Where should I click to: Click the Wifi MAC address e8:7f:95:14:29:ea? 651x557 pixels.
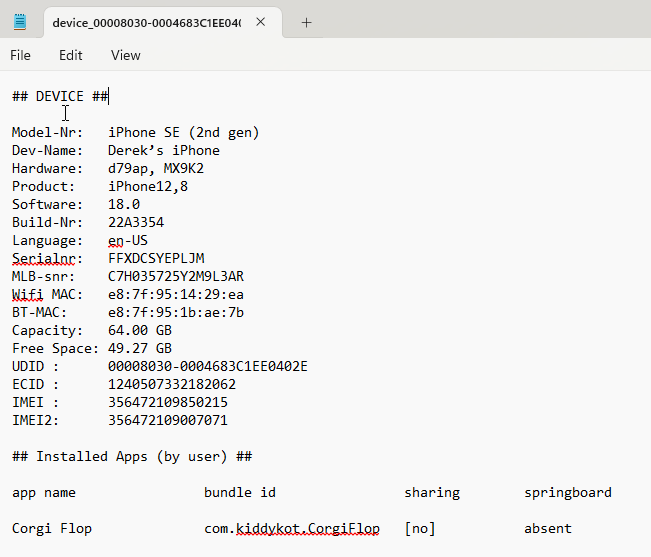click(x=175, y=294)
